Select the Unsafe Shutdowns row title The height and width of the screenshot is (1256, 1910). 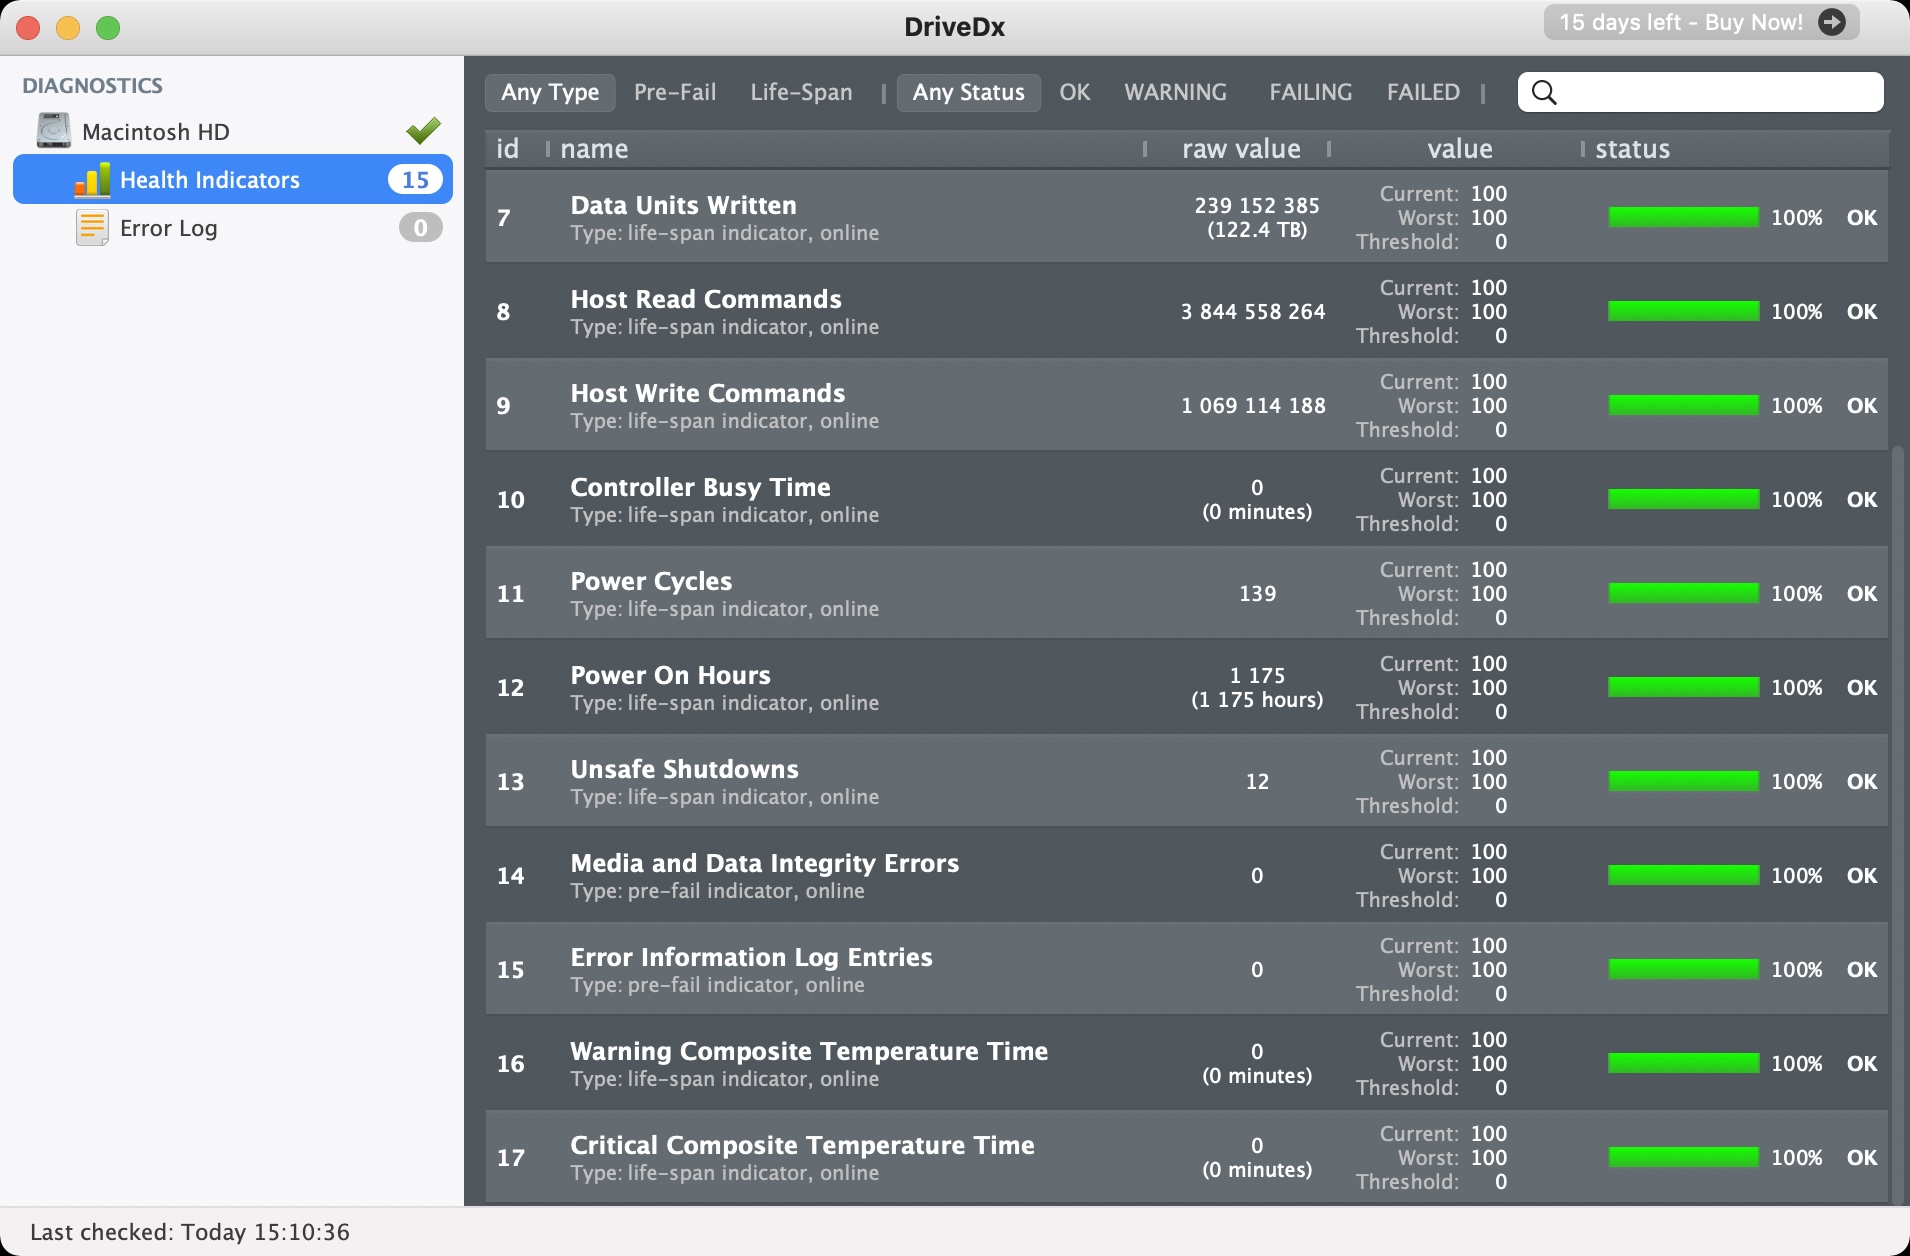pyautogui.click(x=684, y=769)
